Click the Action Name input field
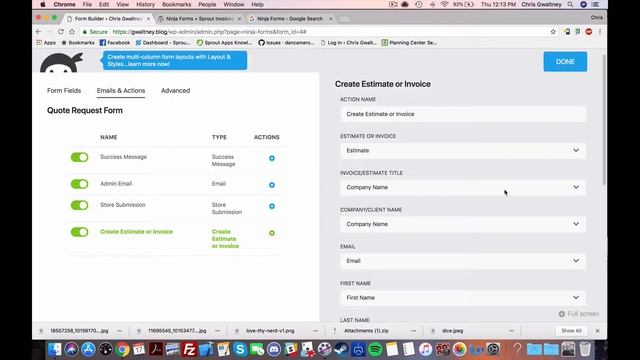 [463, 114]
